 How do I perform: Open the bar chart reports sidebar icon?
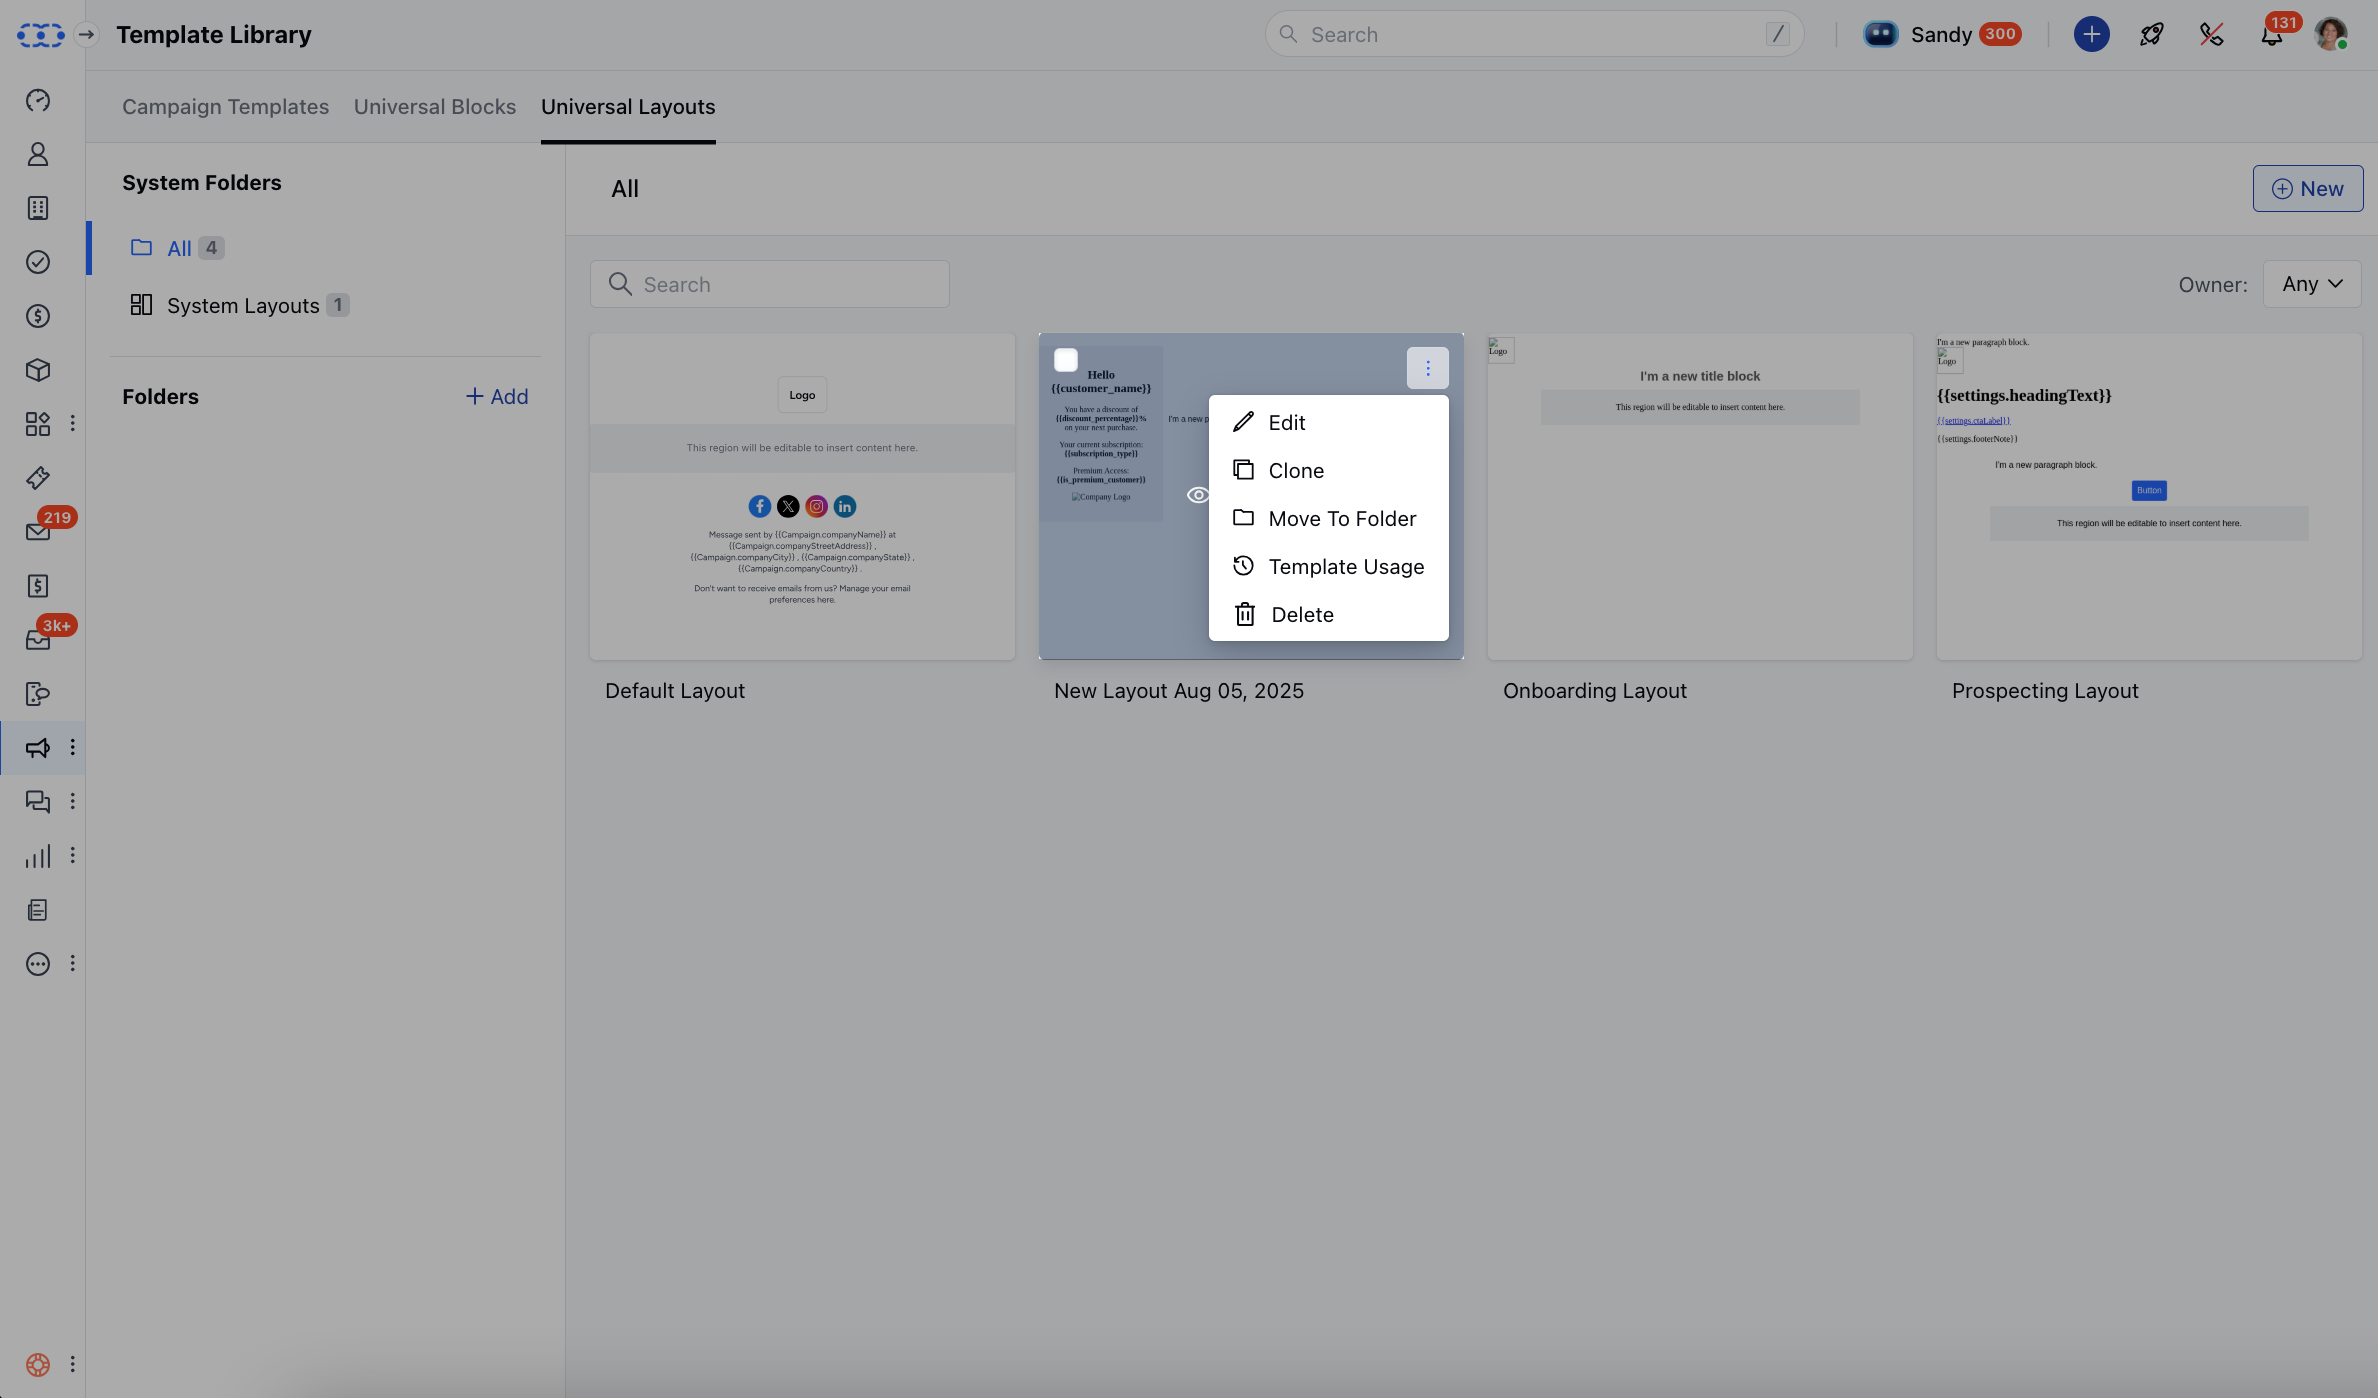[38, 856]
